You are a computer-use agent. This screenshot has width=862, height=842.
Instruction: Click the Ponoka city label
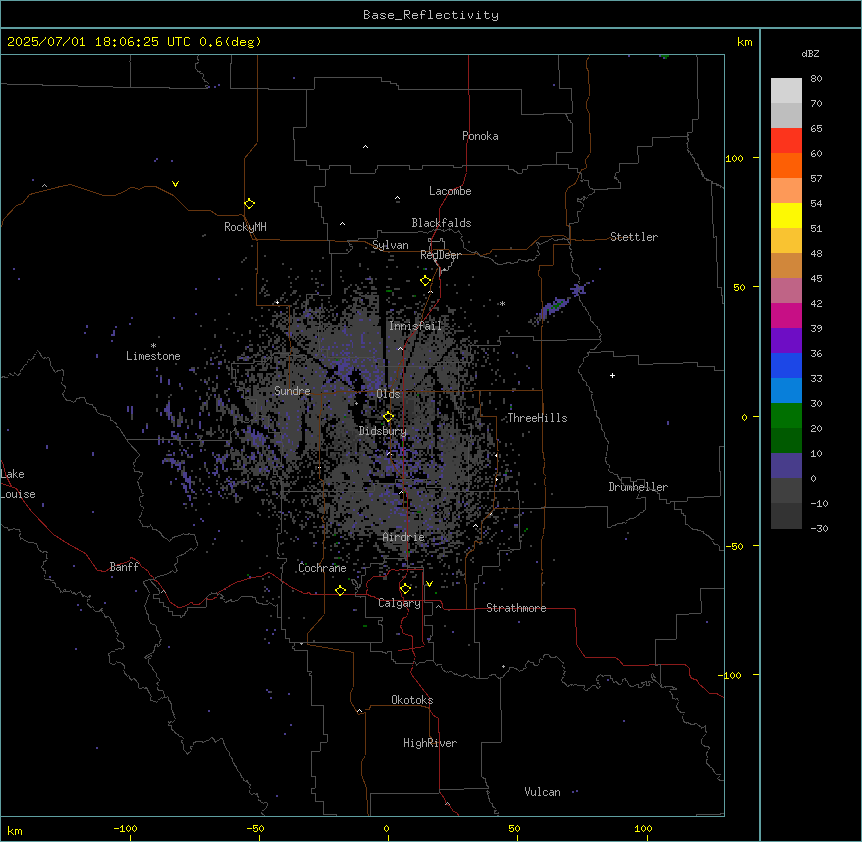tap(480, 136)
